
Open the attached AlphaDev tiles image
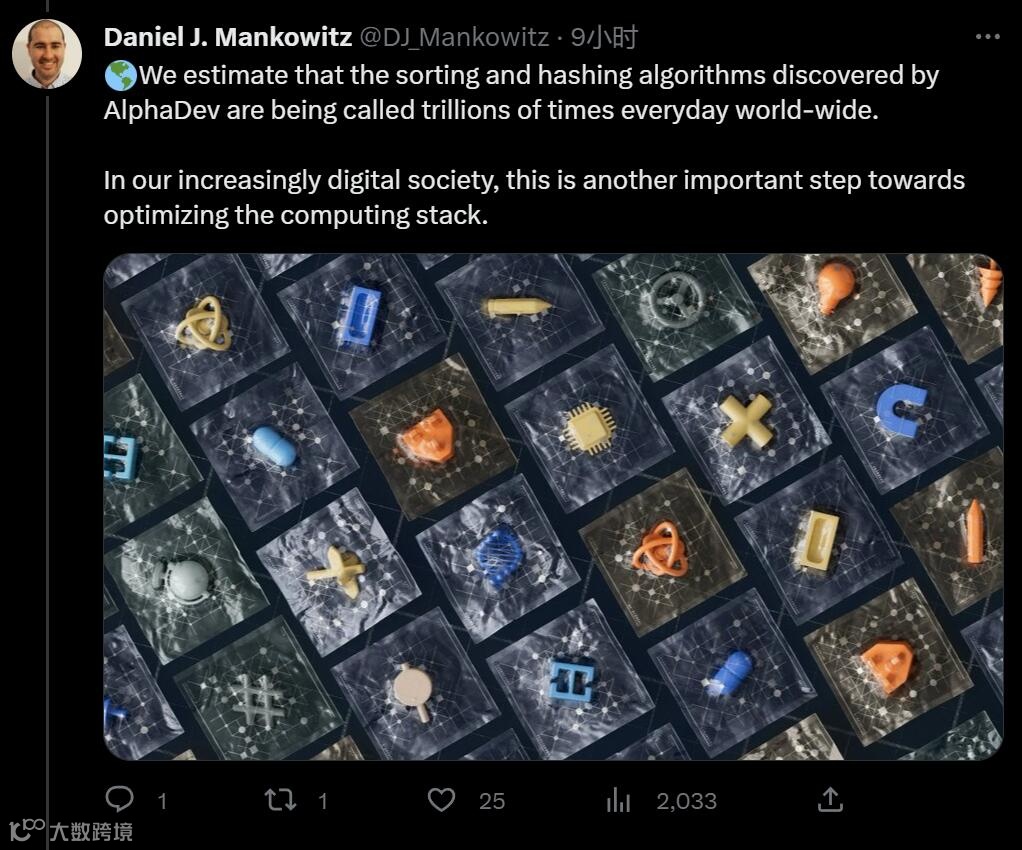pos(553,506)
